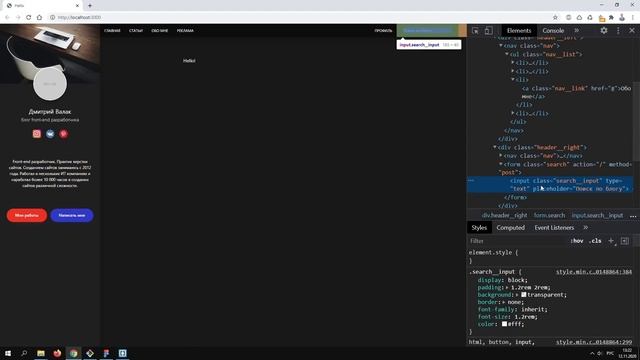Show more sidebar tabs after Event Listeners
Screen dimensions: 640x360
tap(585, 228)
